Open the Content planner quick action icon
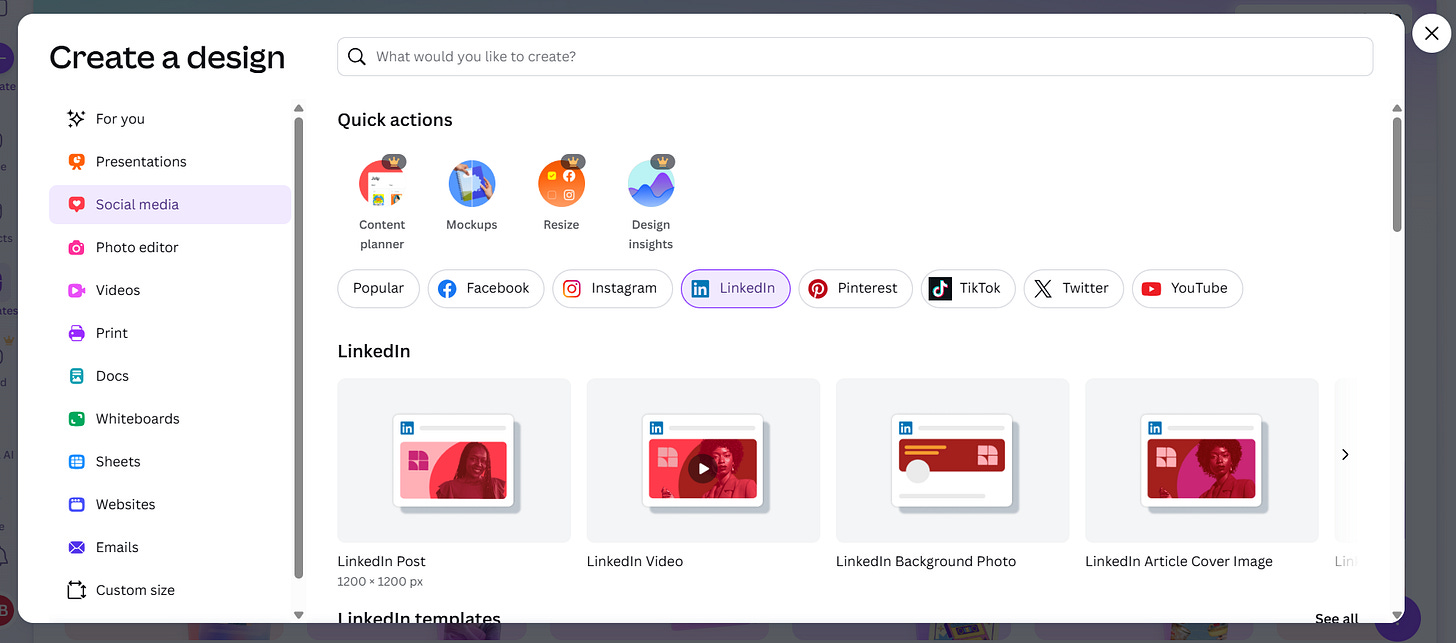The width and height of the screenshot is (1456, 643). 382,184
